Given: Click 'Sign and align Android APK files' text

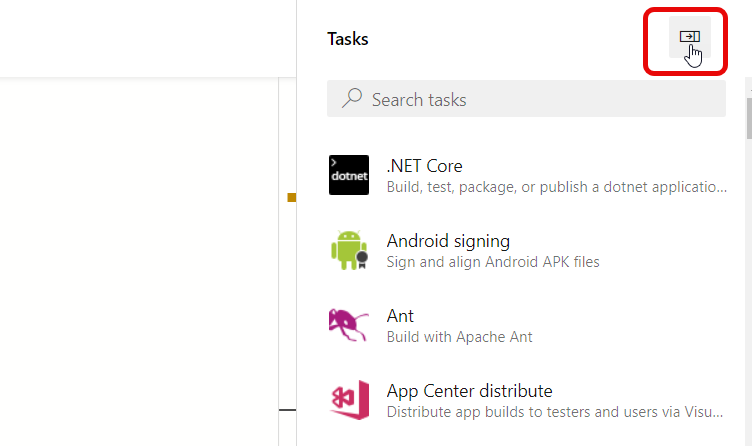Looking at the screenshot, I should coord(492,262).
